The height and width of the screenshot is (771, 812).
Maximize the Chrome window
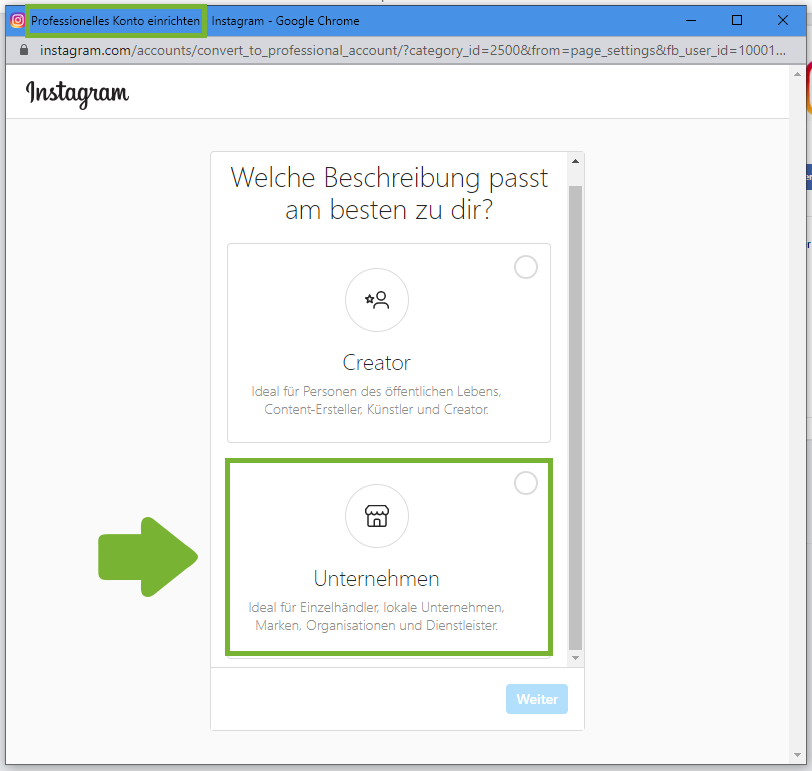pos(737,20)
